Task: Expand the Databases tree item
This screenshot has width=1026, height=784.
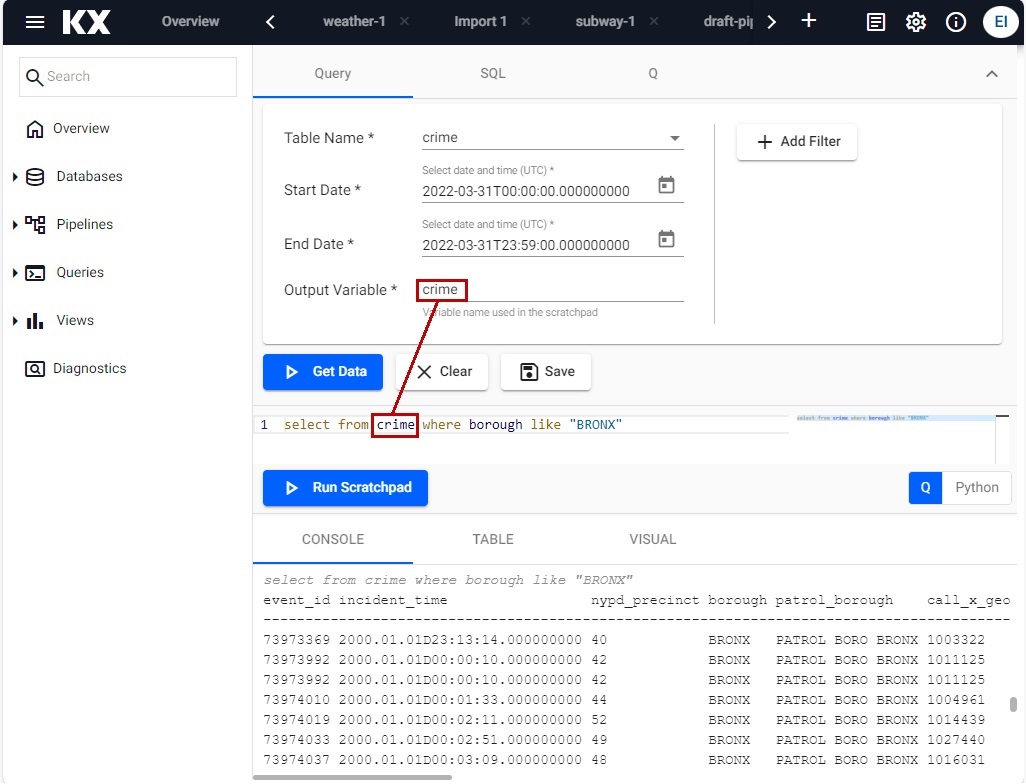Action: pyautogui.click(x=15, y=177)
